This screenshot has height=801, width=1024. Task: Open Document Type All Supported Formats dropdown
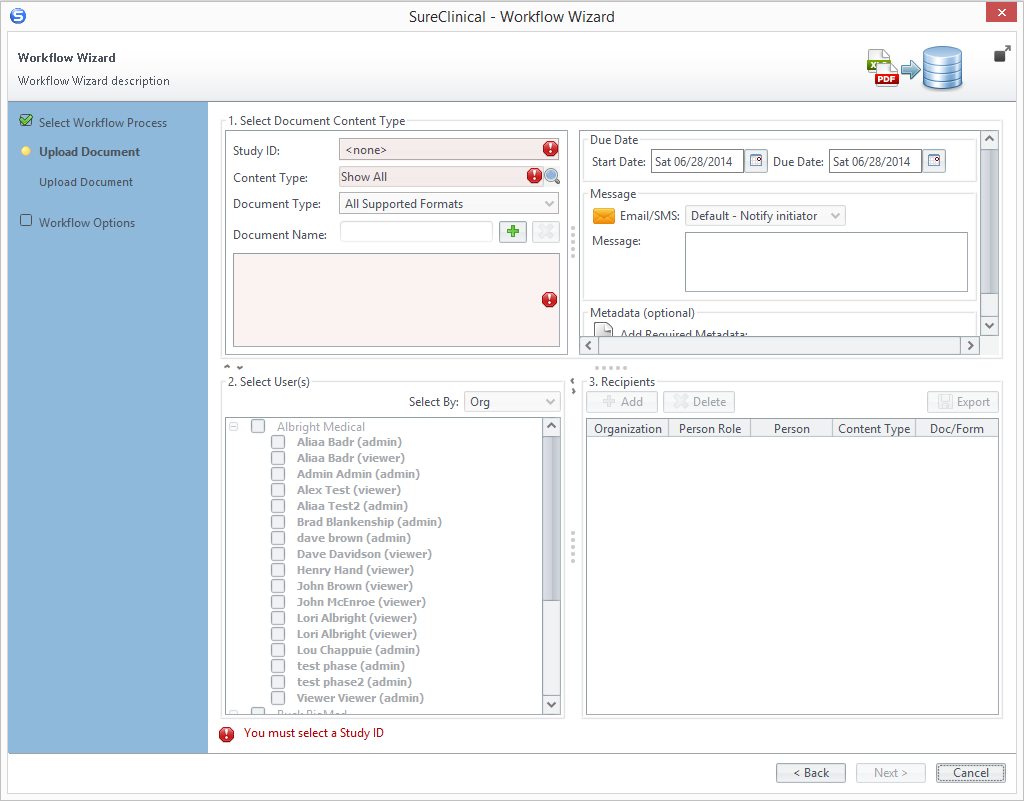449,204
